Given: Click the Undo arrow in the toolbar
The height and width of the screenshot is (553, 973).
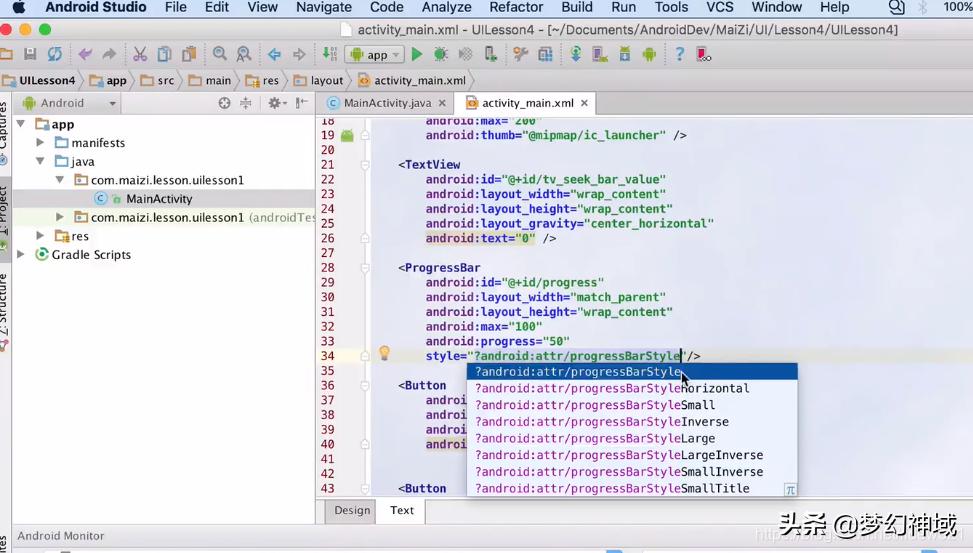Looking at the screenshot, I should tap(85, 54).
